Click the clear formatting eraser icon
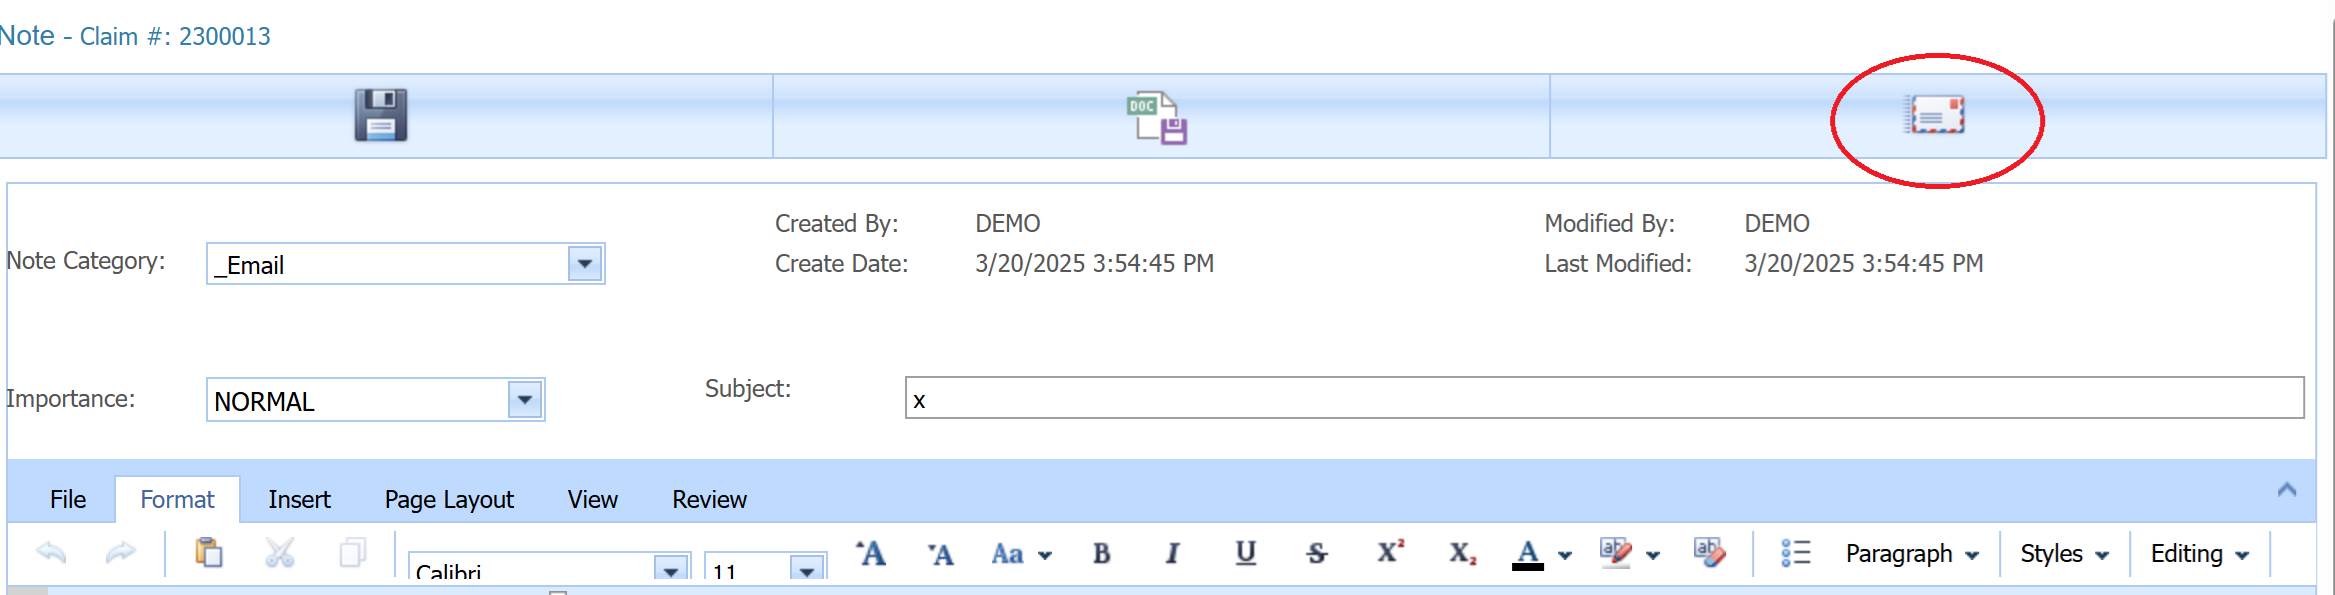 [x=1709, y=553]
